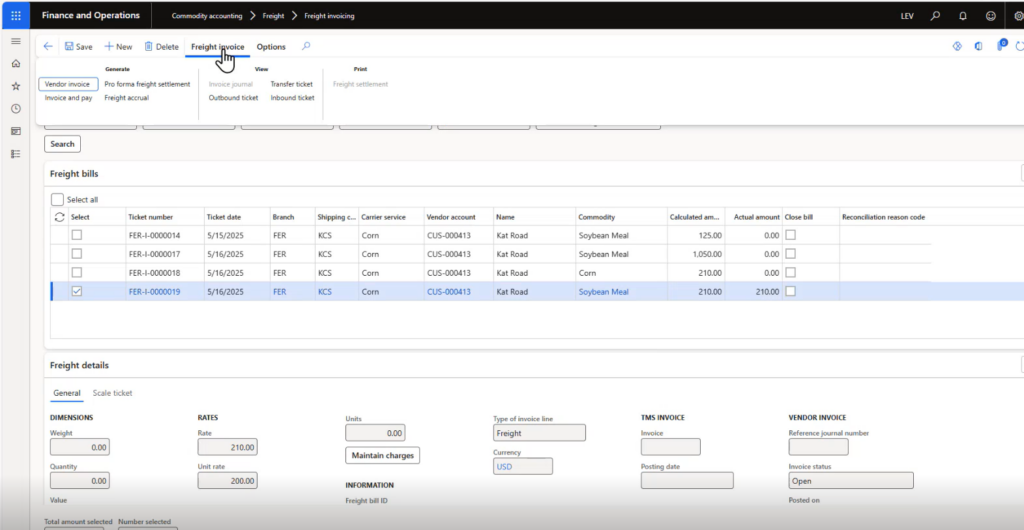Click the back arrow icon
Viewport: 1024px width, 530px height.
48,46
